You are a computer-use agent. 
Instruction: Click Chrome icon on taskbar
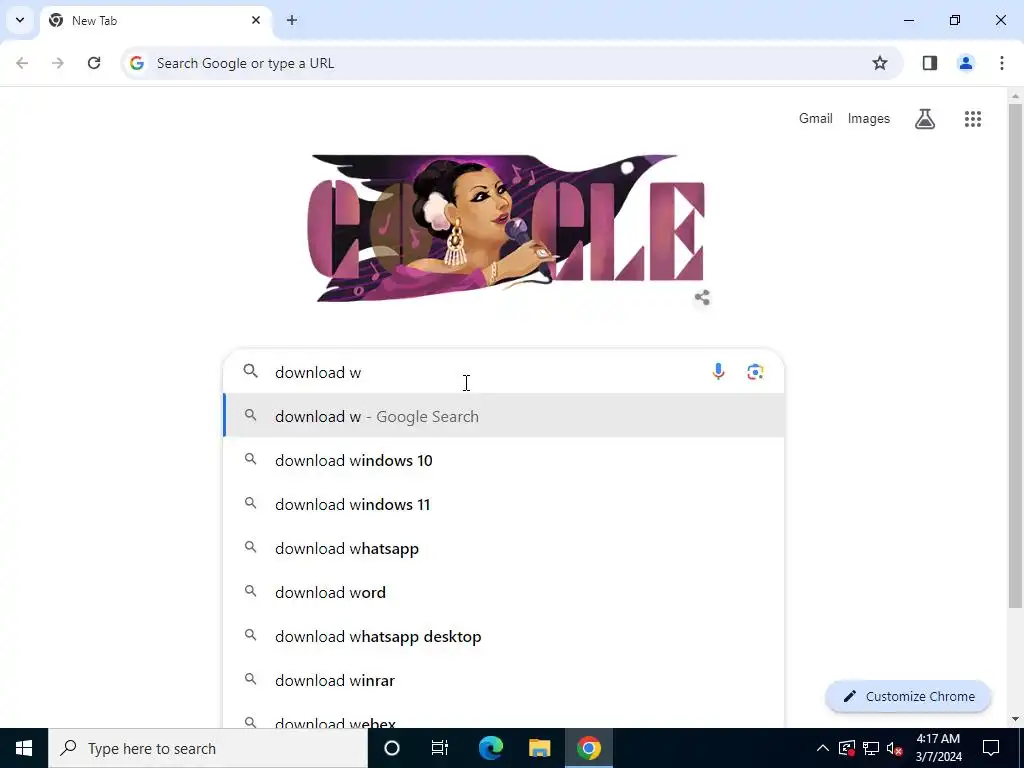[588, 748]
